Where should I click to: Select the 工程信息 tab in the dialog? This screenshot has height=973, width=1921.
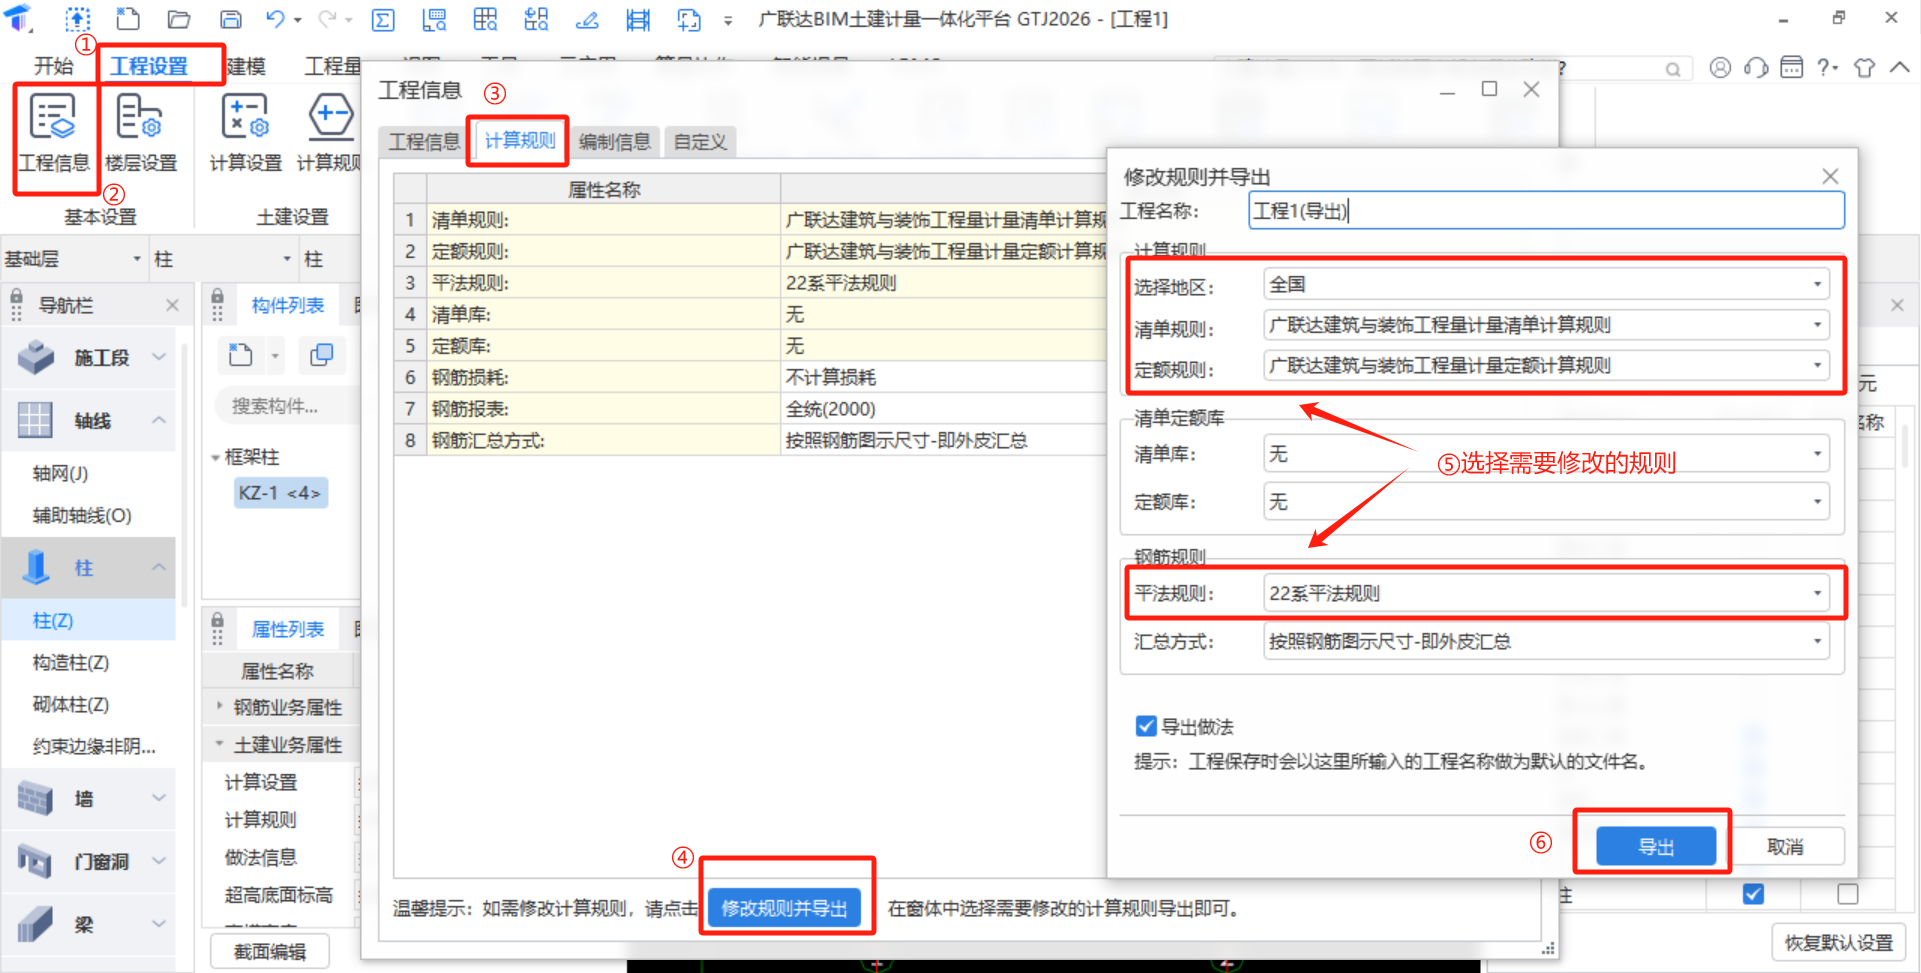(x=424, y=142)
